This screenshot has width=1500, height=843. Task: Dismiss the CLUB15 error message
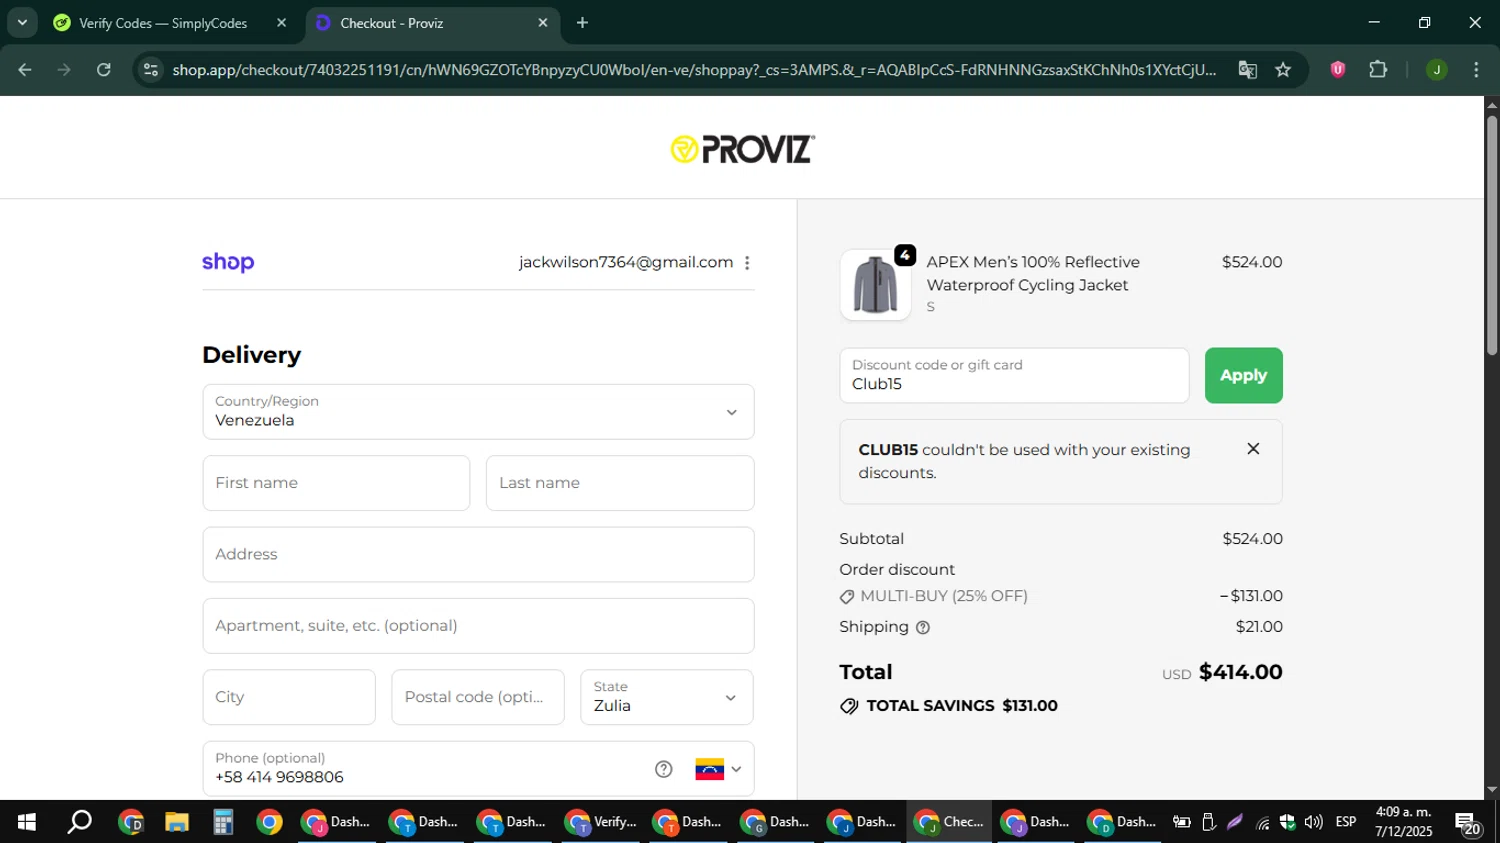pos(1253,449)
